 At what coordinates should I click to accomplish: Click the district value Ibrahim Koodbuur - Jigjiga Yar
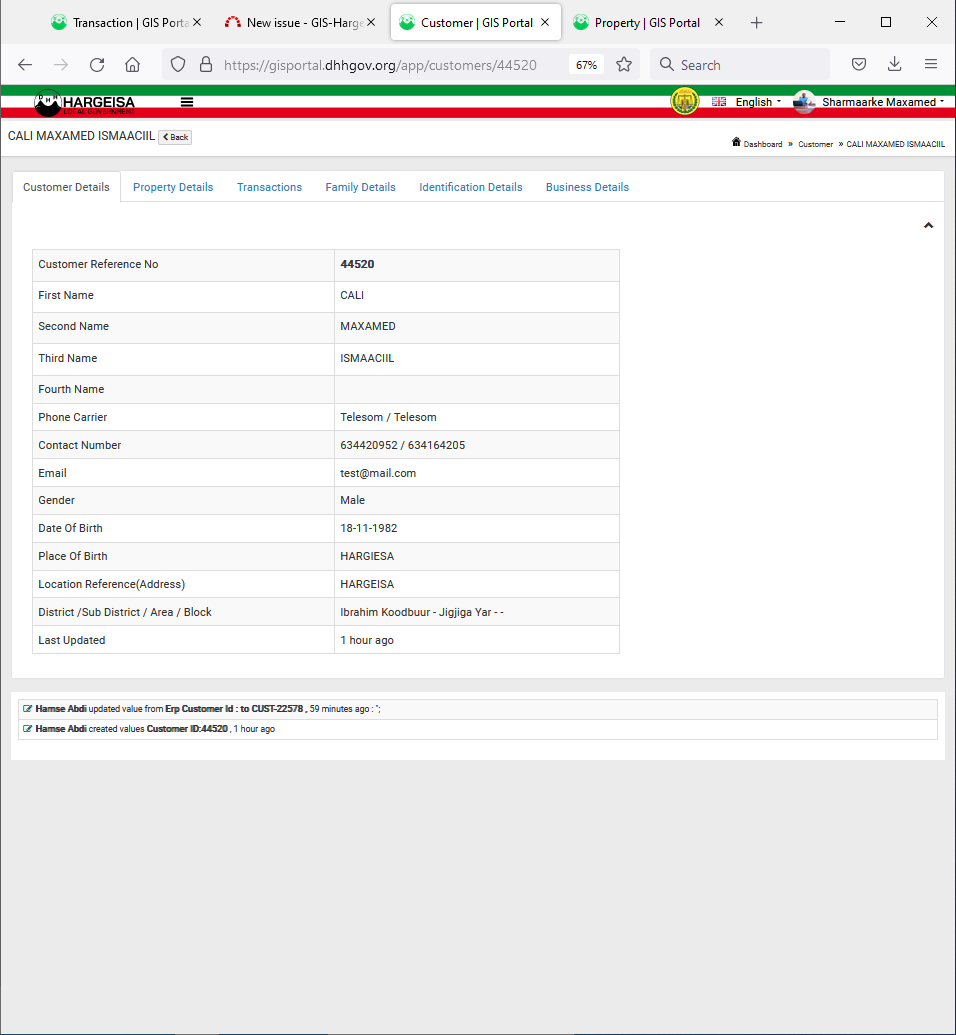(421, 613)
